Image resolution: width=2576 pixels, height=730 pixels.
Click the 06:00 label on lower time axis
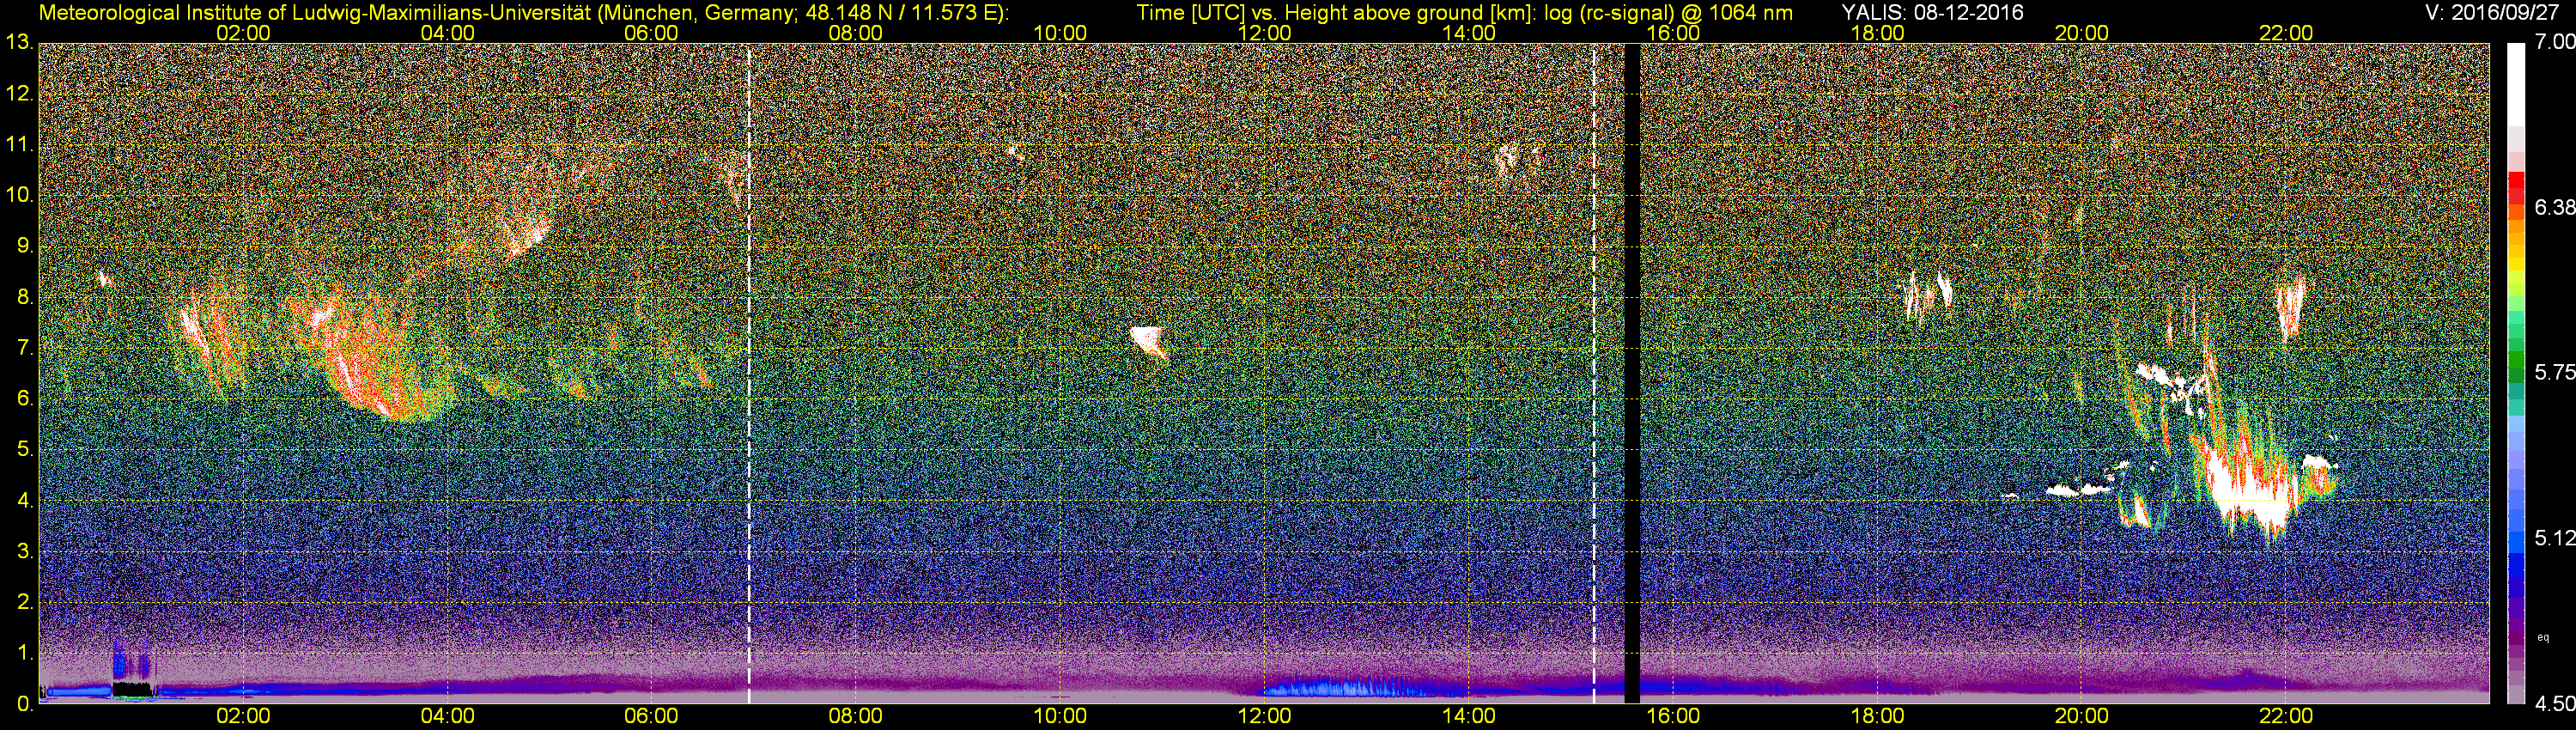click(651, 717)
